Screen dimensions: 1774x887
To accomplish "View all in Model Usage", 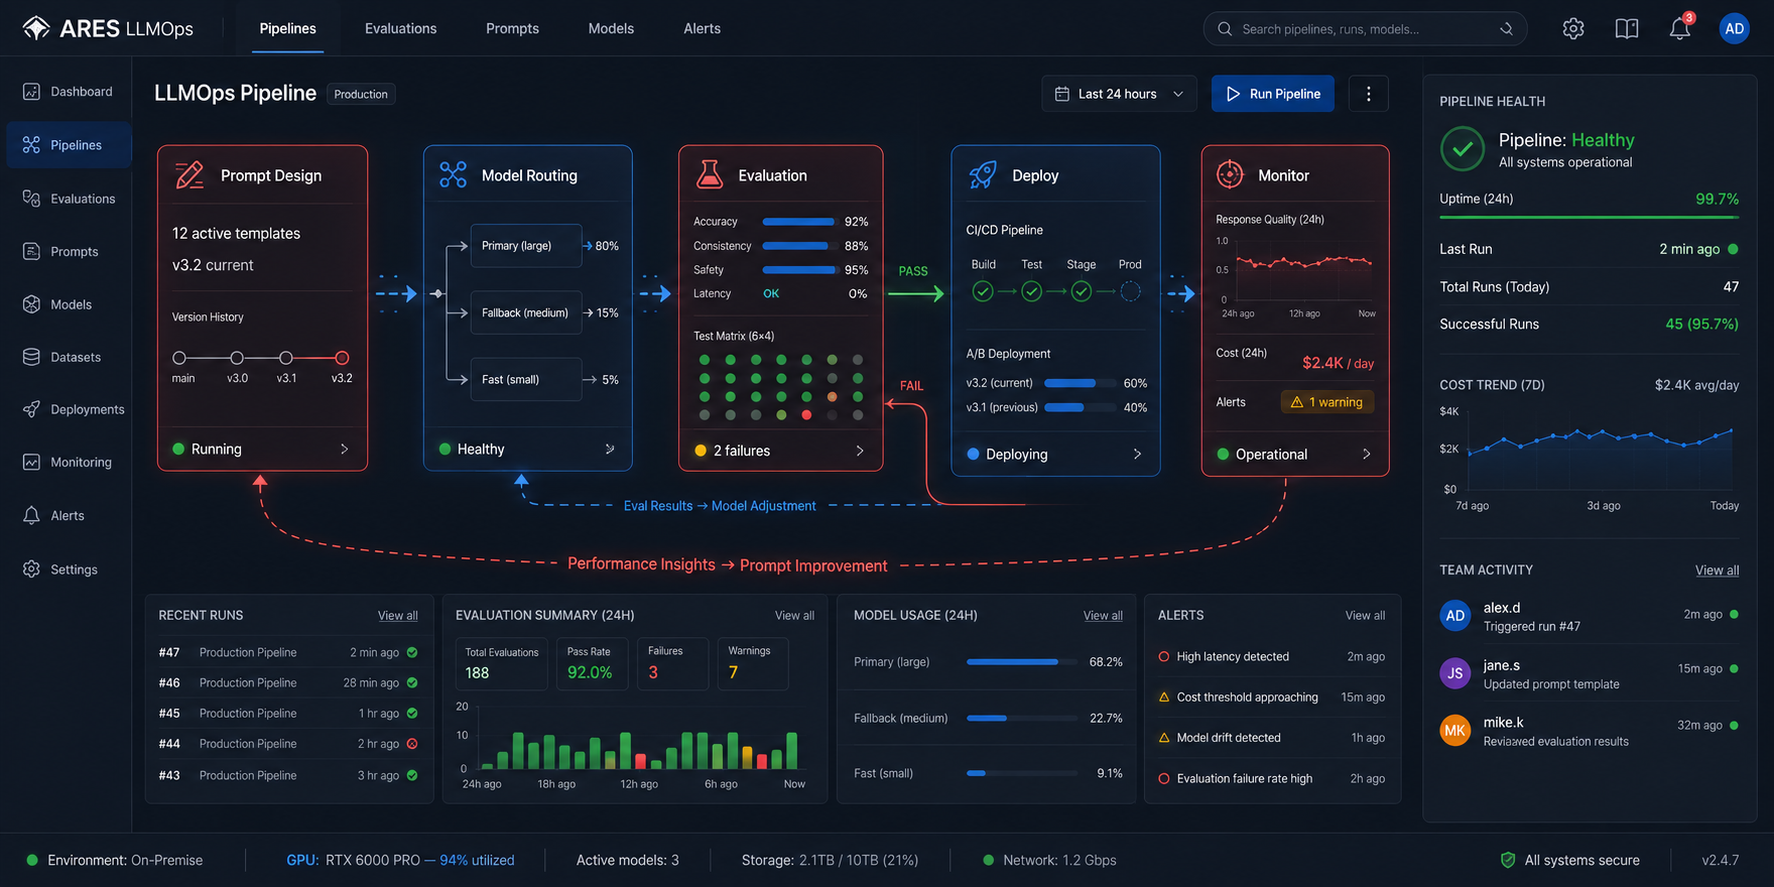I will coord(1103,616).
